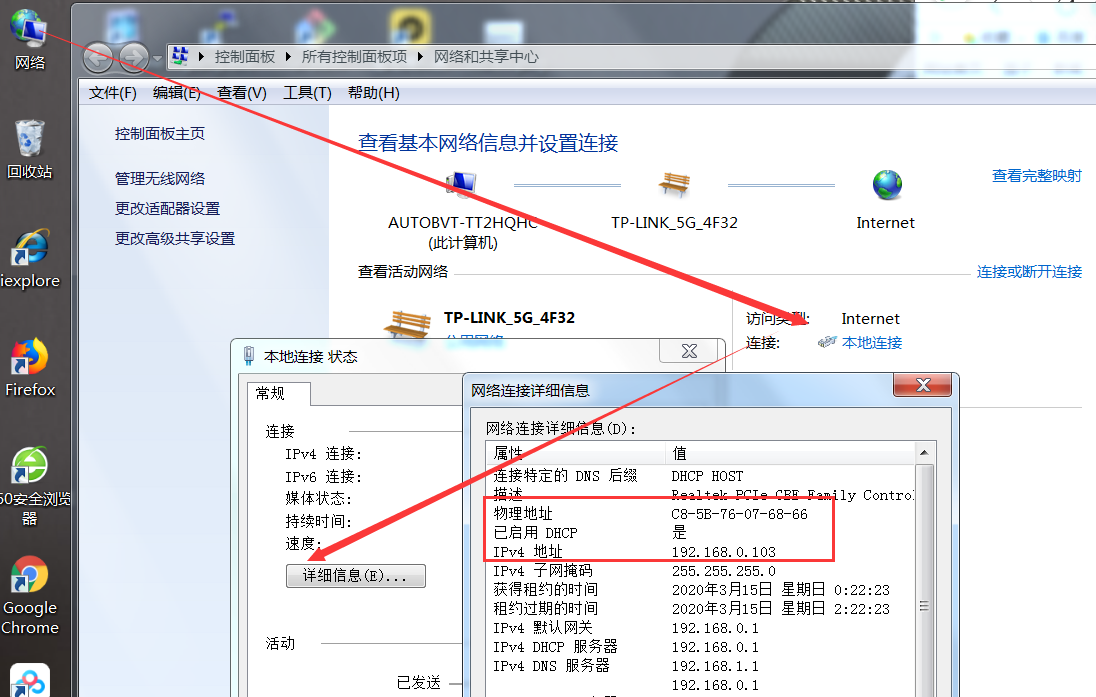1096x697 pixels.
Task: Open the 帮助(H) menu
Action: click(374, 93)
